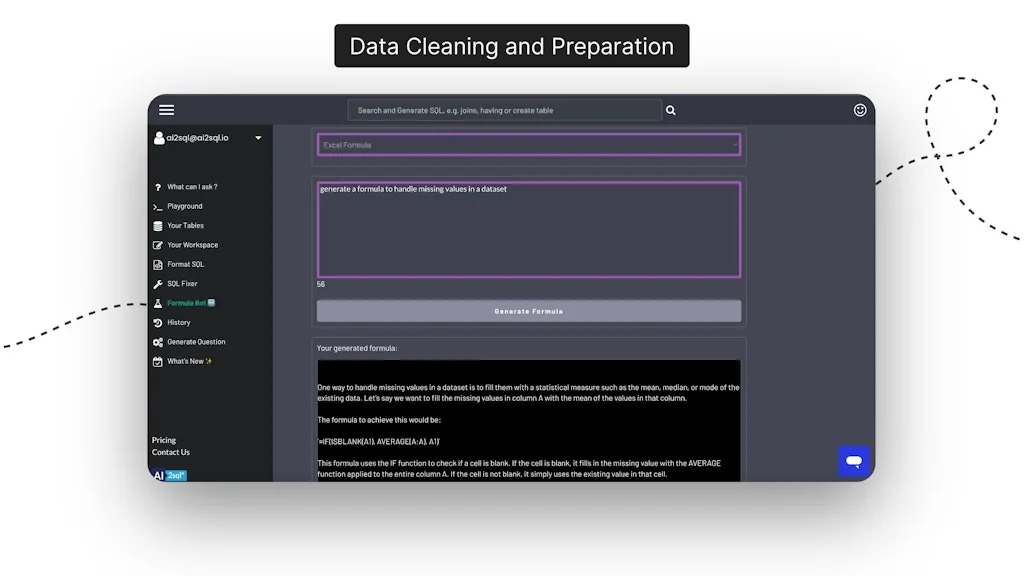Open Your Workspace via its edit icon

click(160, 245)
